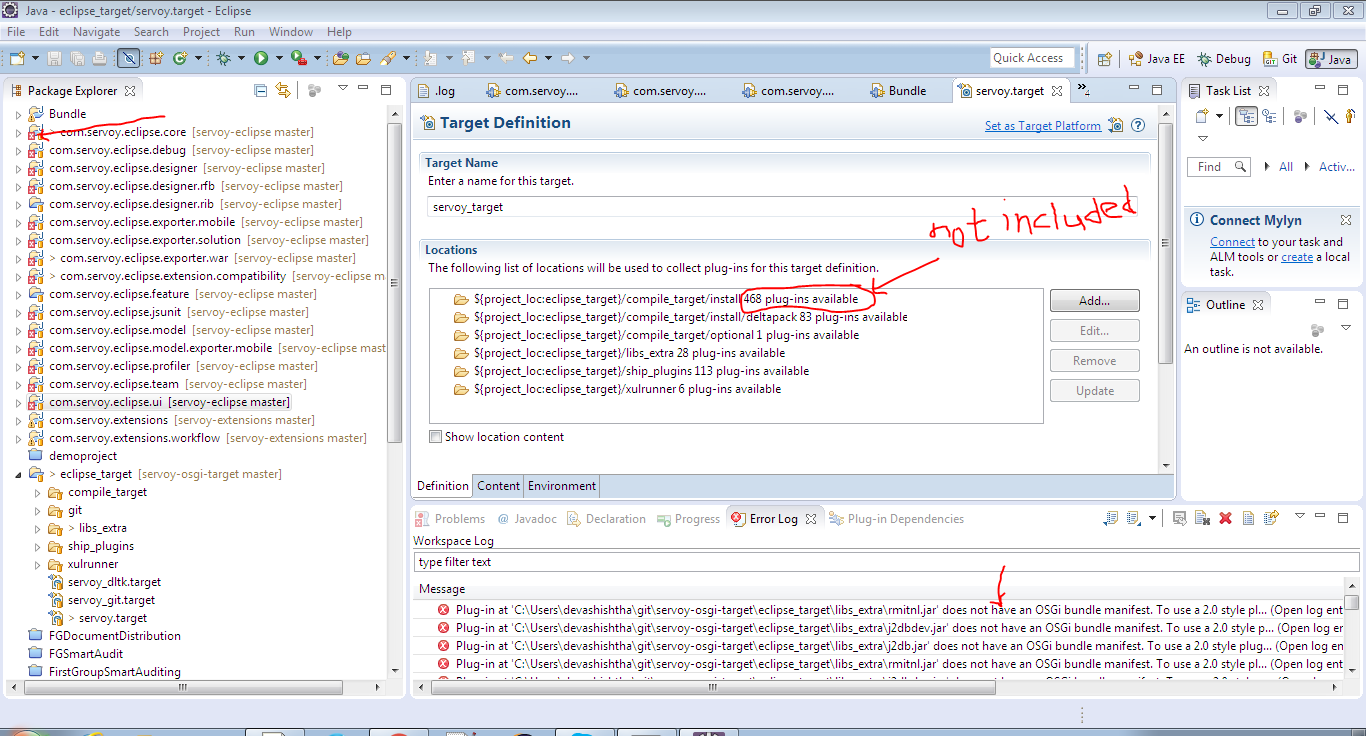Close the Connect Mylyn notification
The height and width of the screenshot is (736, 1366).
click(x=1346, y=220)
